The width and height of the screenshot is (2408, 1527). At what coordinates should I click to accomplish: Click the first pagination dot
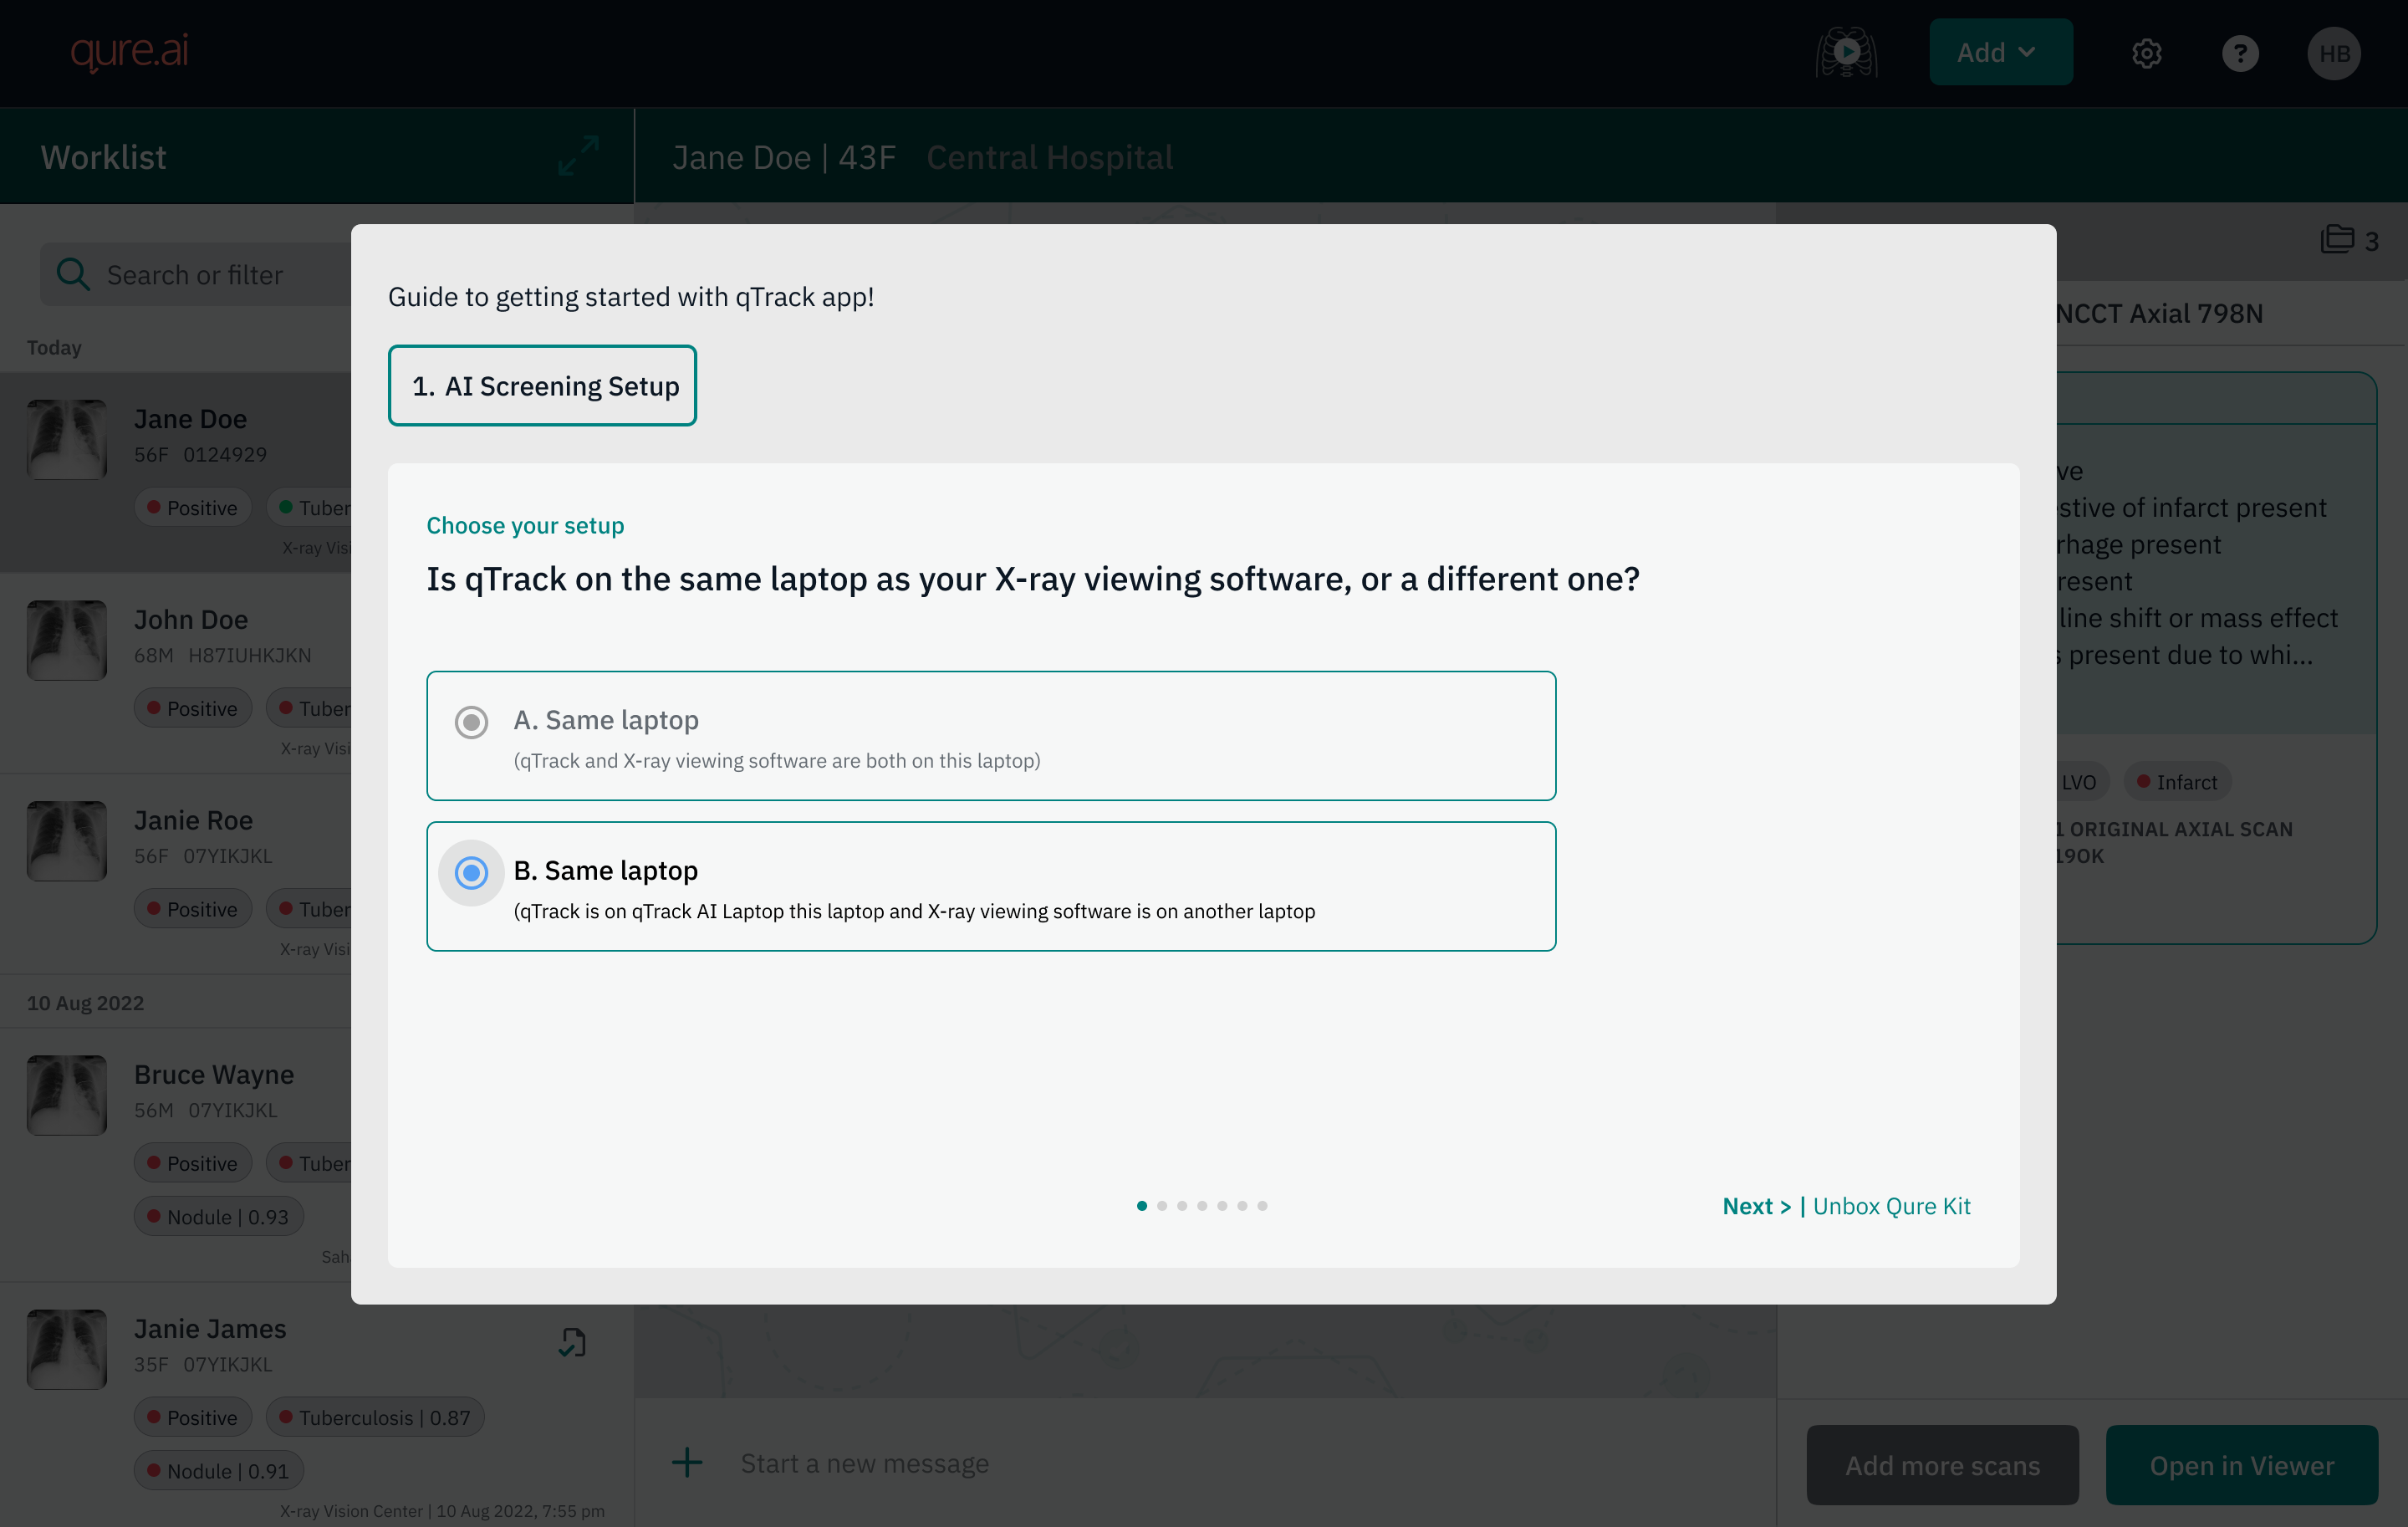tap(1141, 1205)
